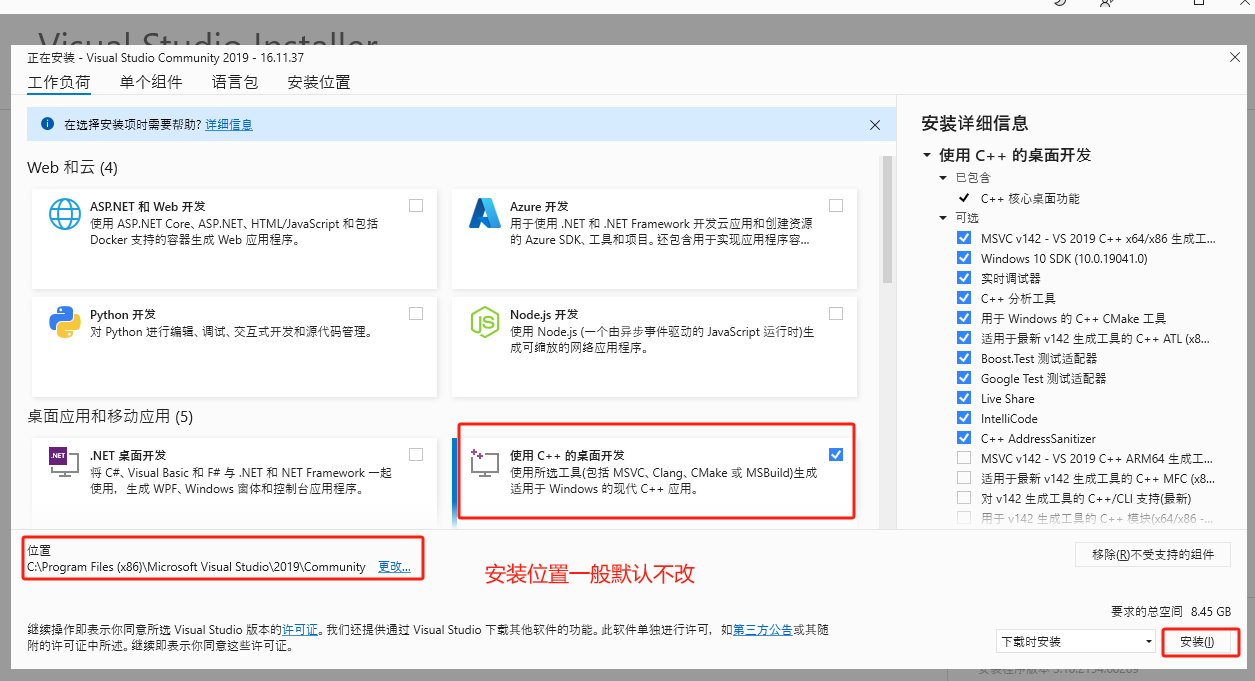Click the Python development logo icon
This screenshot has width=1255, height=681.
(x=65, y=322)
